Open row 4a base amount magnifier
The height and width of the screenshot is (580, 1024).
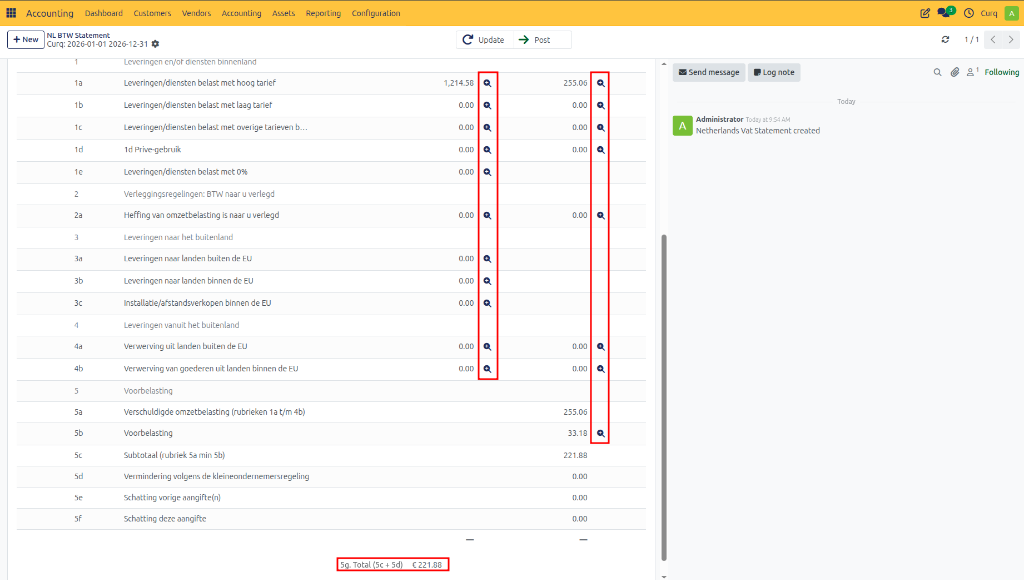487,346
